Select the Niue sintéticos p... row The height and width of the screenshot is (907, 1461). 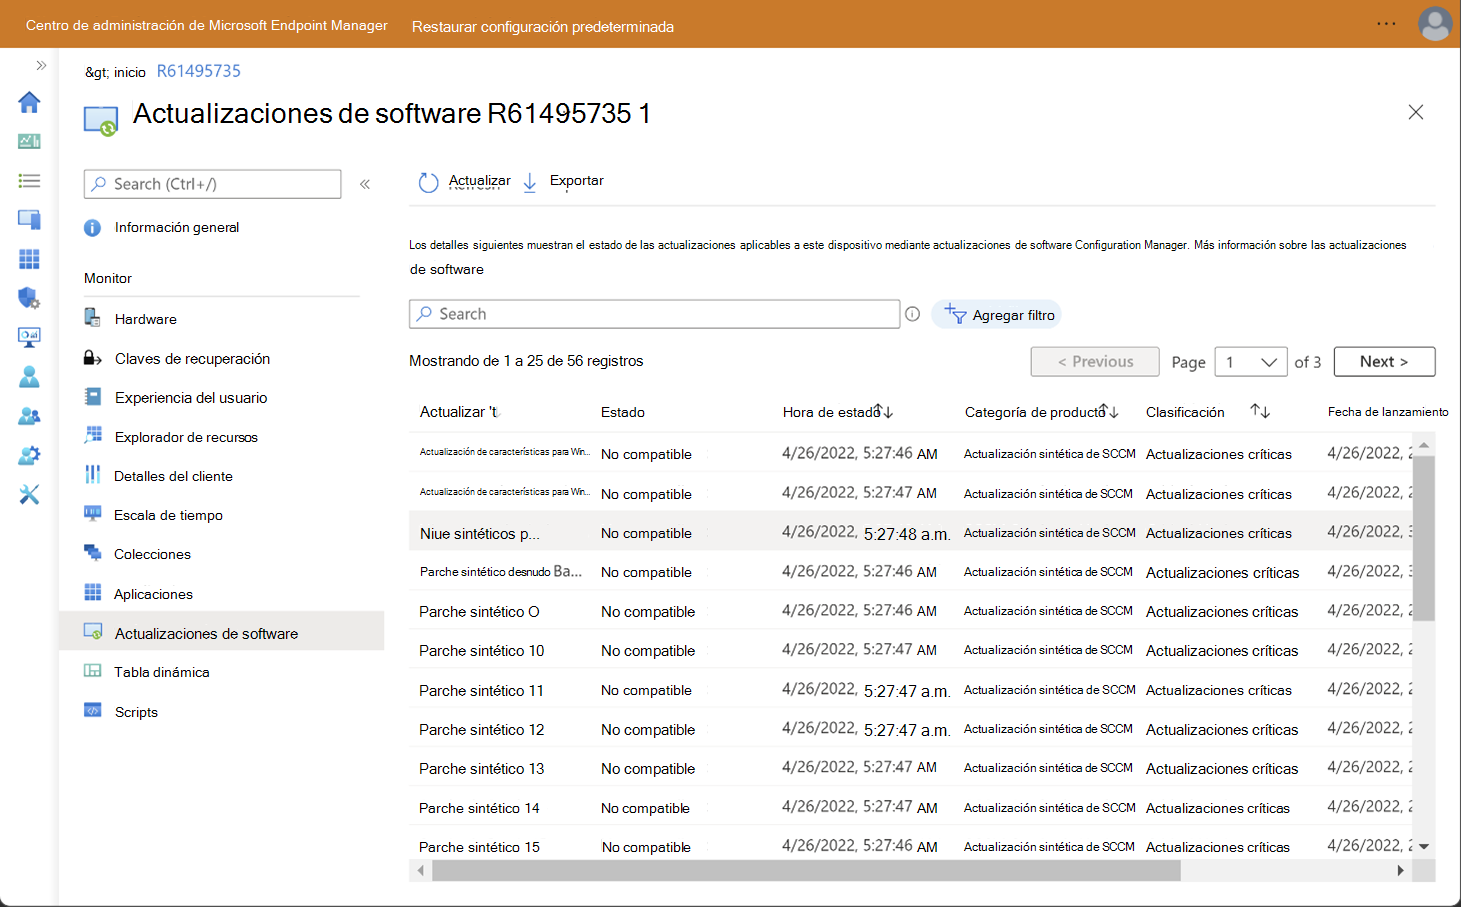click(912, 533)
